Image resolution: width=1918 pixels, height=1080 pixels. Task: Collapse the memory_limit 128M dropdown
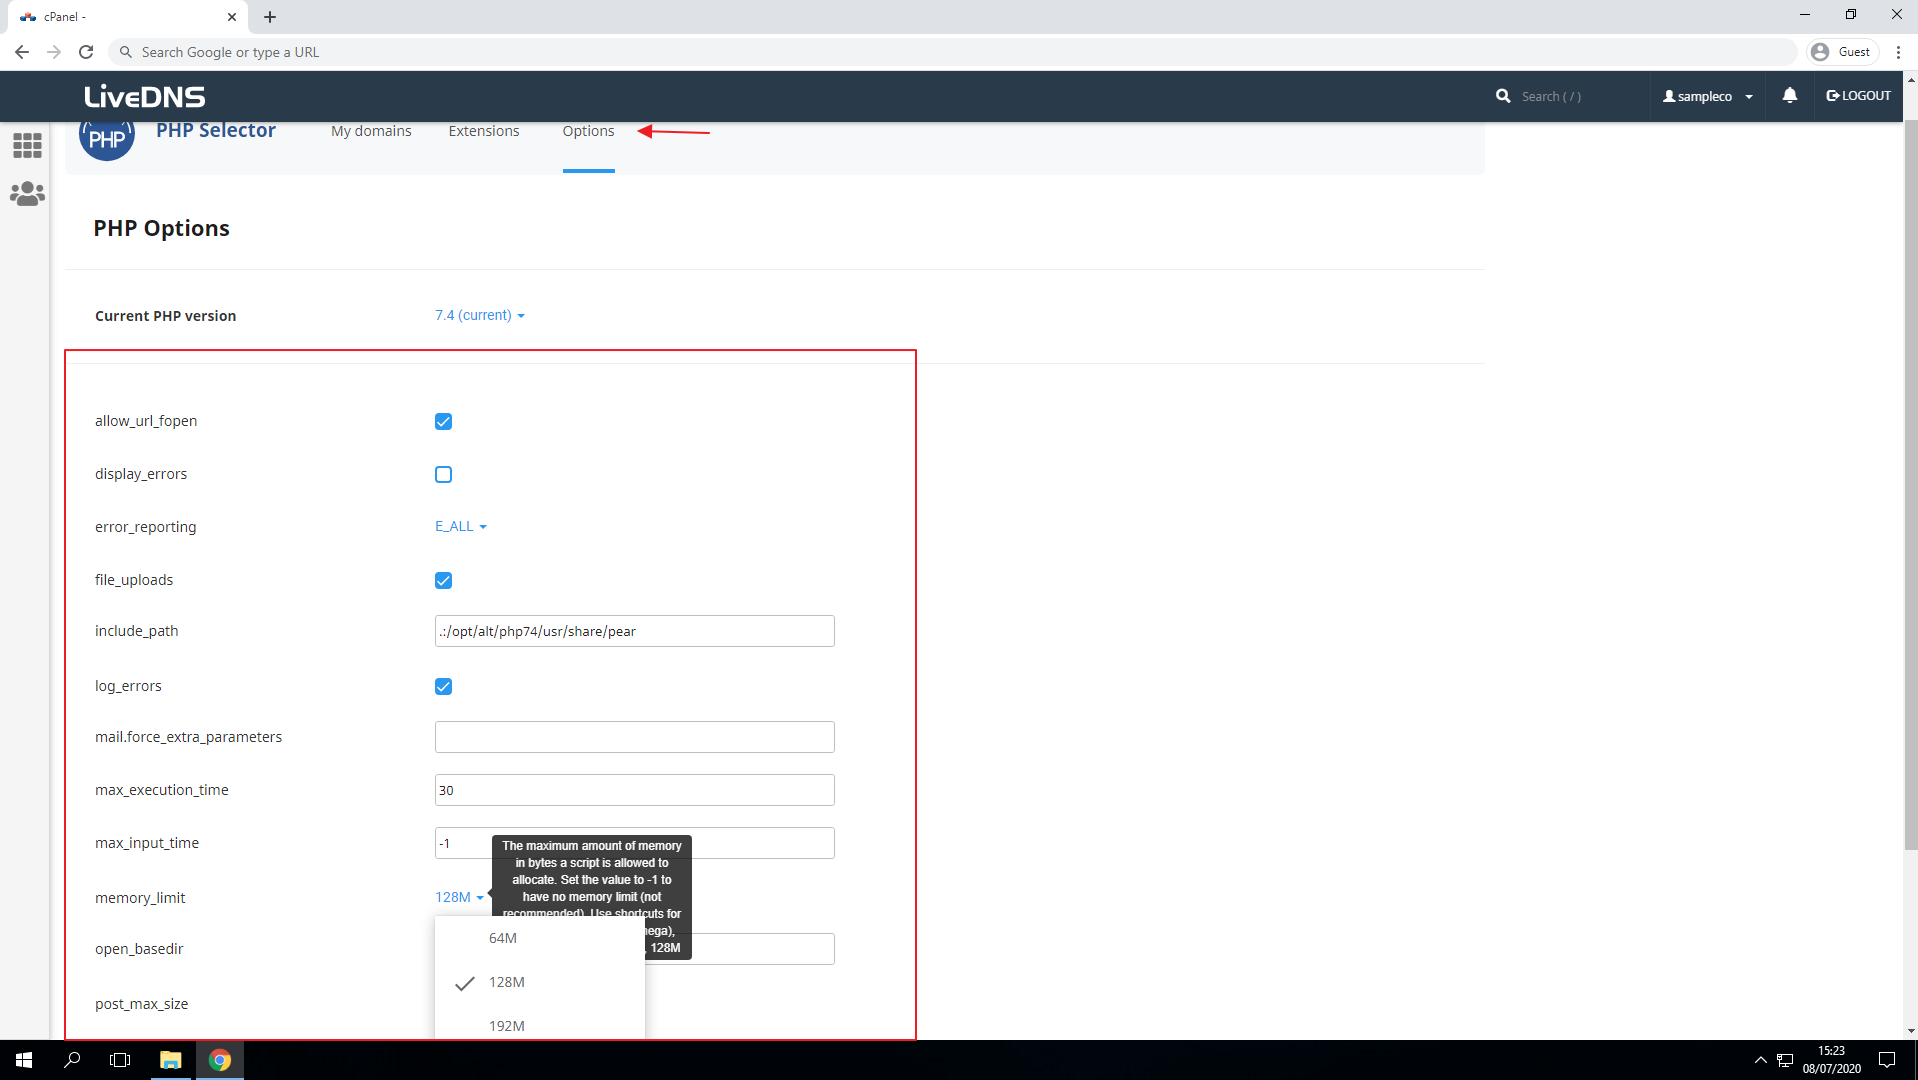[x=459, y=897]
